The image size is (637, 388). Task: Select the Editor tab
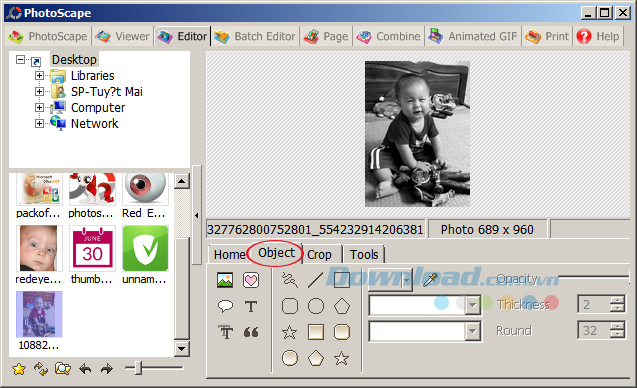coord(182,37)
